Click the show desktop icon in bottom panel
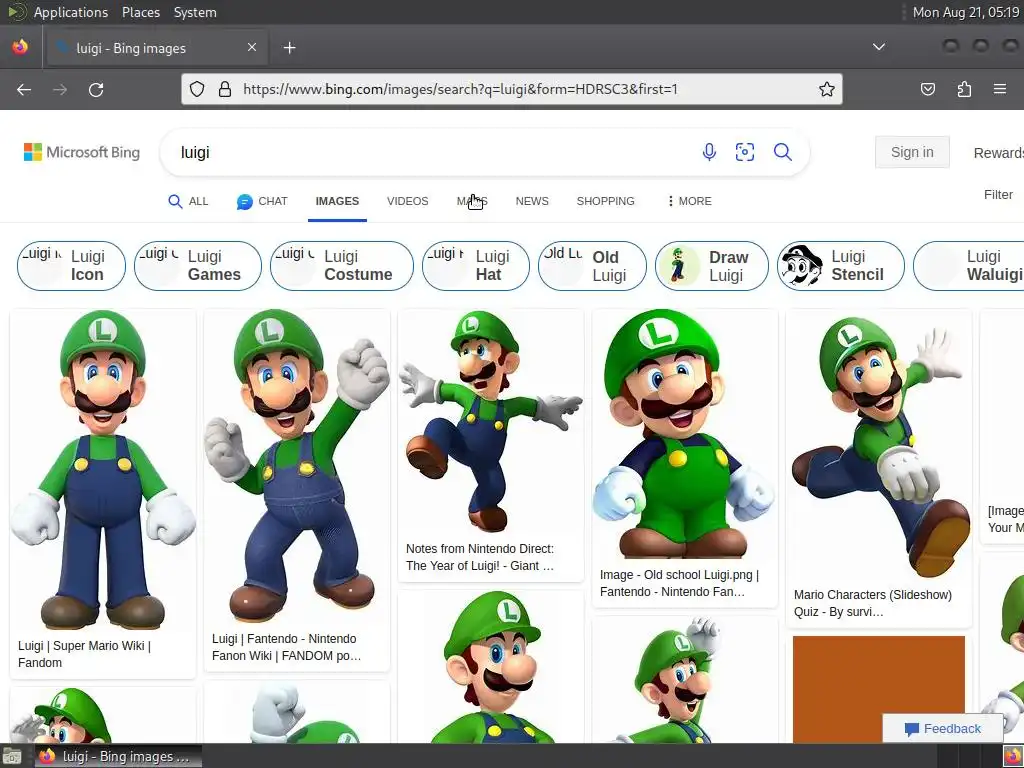The image size is (1024, 768). 12,757
